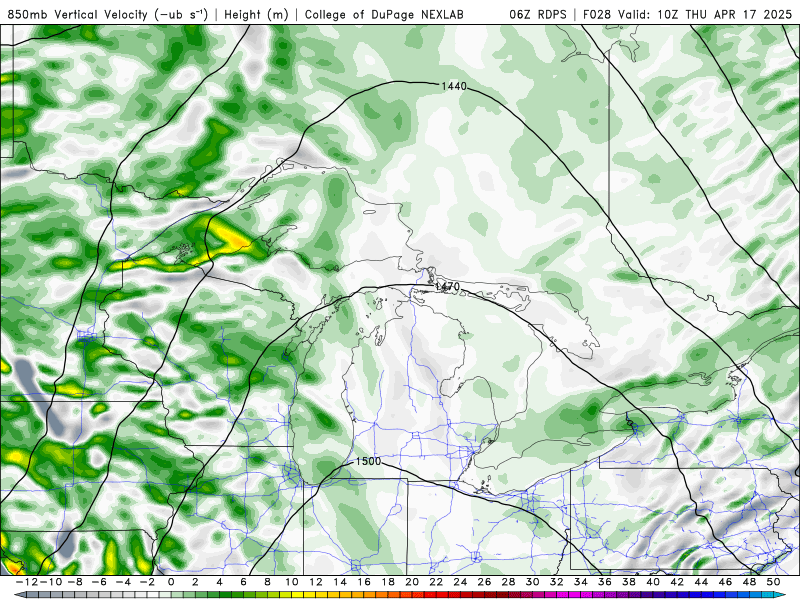Viewport: 800px width, 600px height.
Task: Click the 1500 height contour label
Action: pos(368,461)
